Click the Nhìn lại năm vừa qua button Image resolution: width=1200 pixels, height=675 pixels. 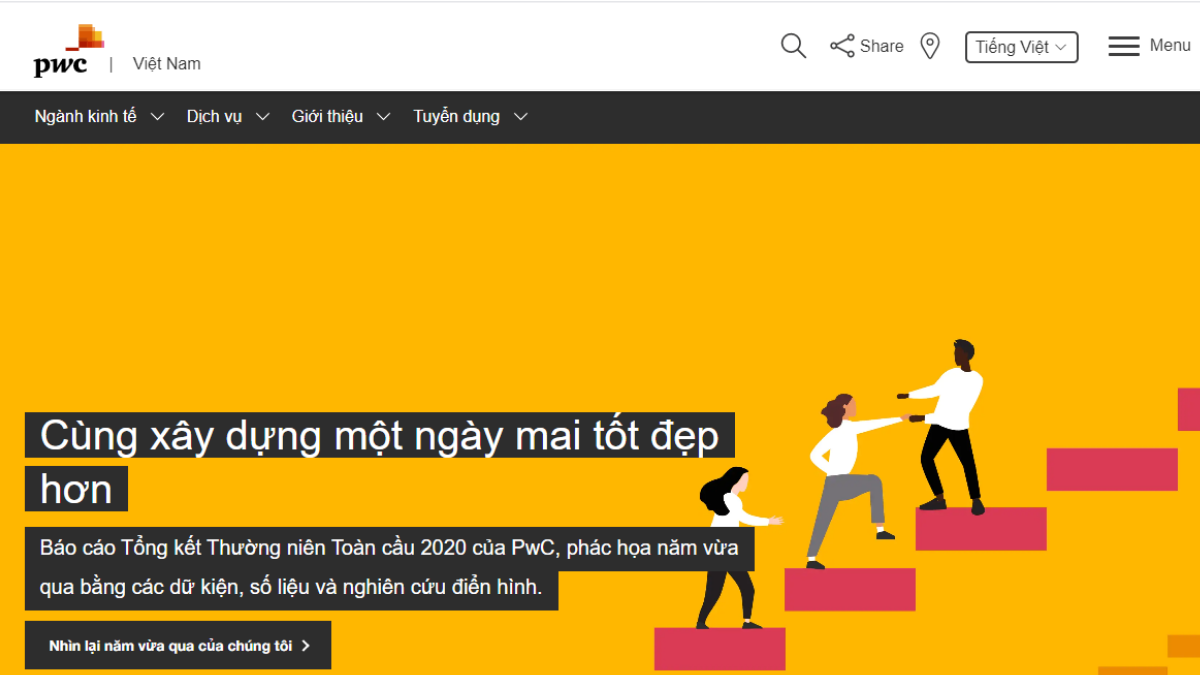(x=178, y=645)
